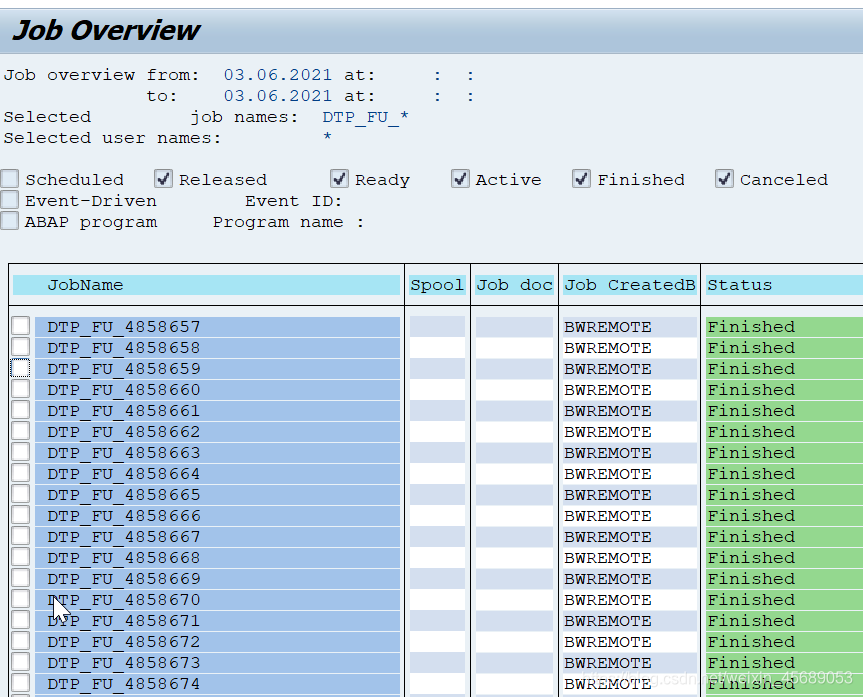Select row checkbox for DTP_FU_4858659
This screenshot has height=697, width=863.
(x=20, y=368)
